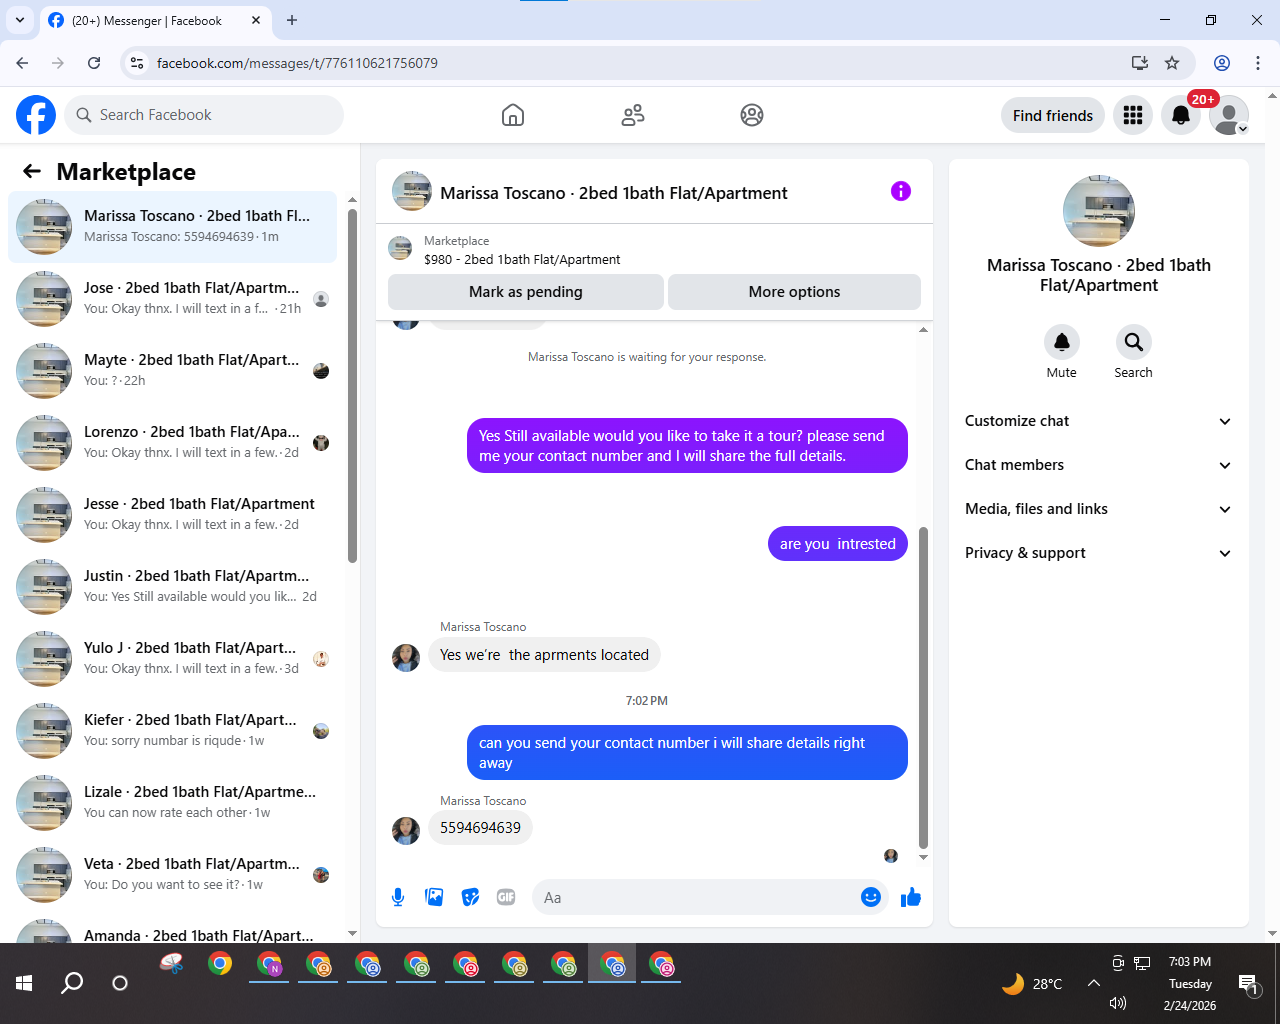This screenshot has height=1024, width=1280.
Task: Open Jose conversation in list
Action: 172,299
